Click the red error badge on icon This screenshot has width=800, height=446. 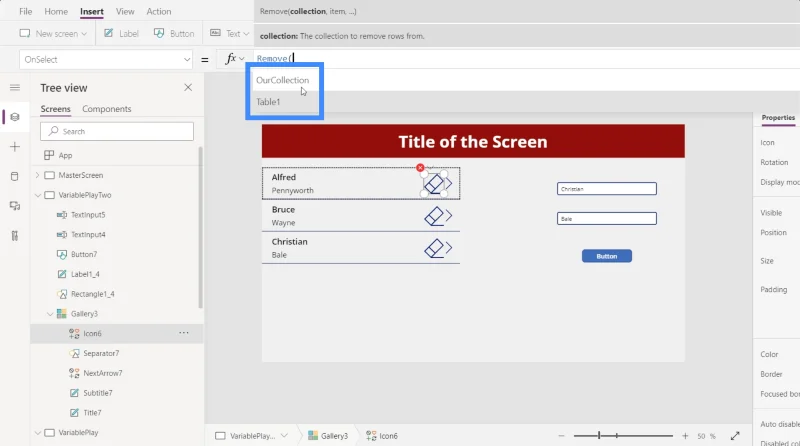420,168
